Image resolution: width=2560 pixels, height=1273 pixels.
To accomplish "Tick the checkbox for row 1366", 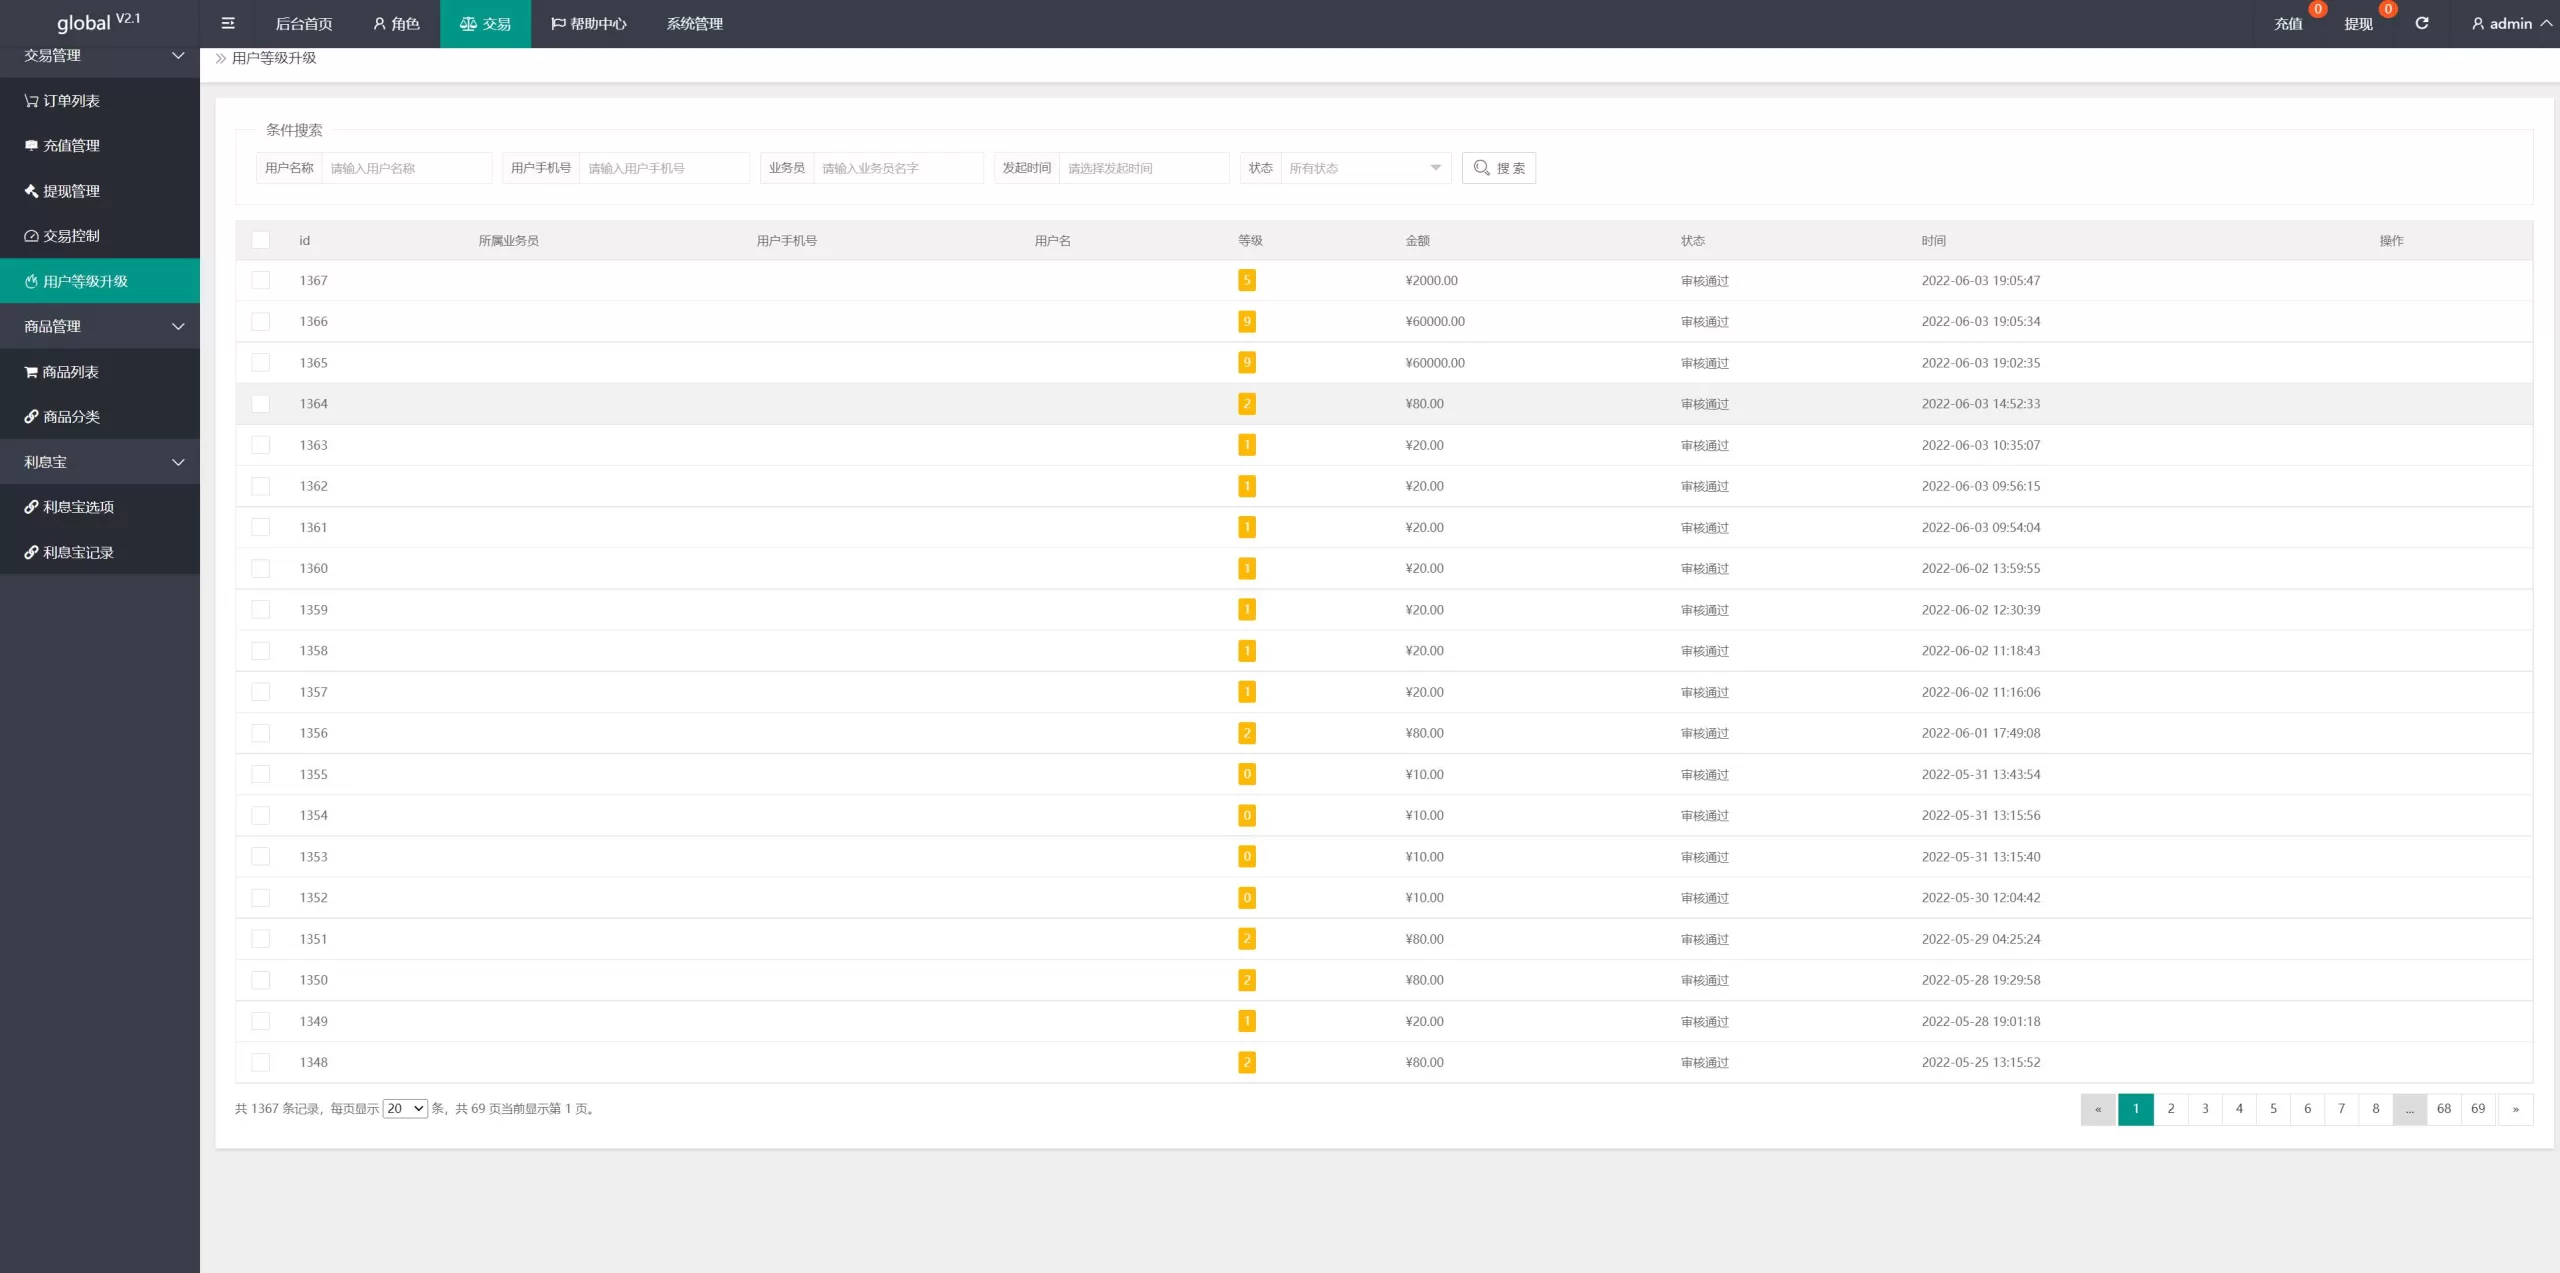I will (261, 321).
